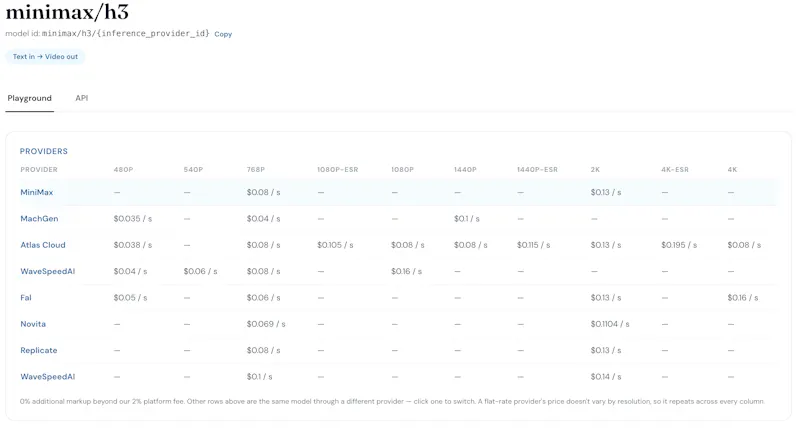Screen dimensions: 800x428
Task: Switch to the MachGen provider
Action: 39,219
